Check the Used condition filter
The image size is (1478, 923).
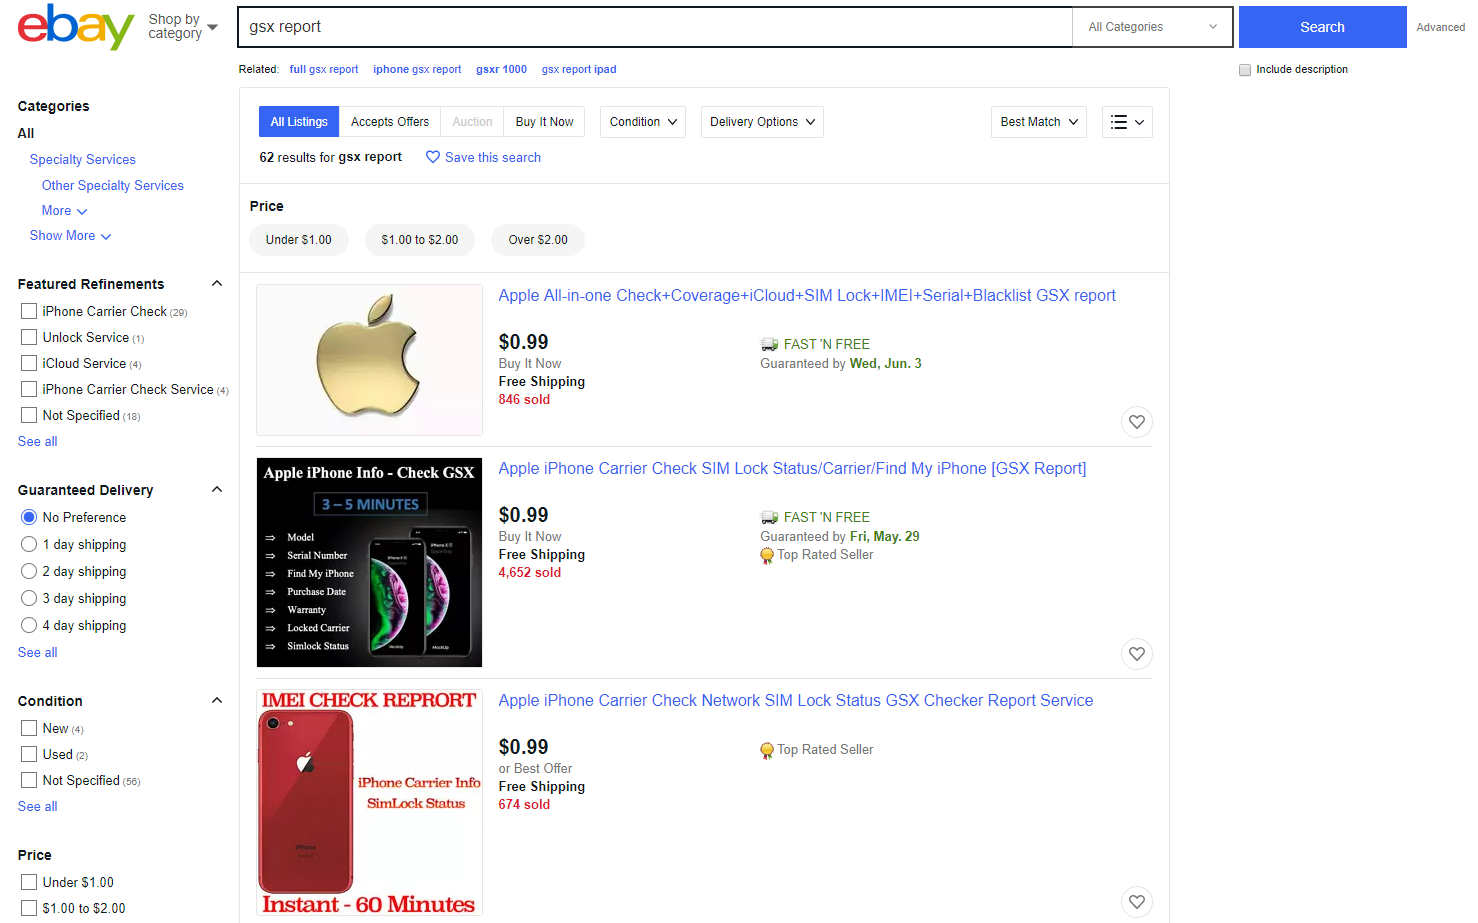pyautogui.click(x=29, y=754)
